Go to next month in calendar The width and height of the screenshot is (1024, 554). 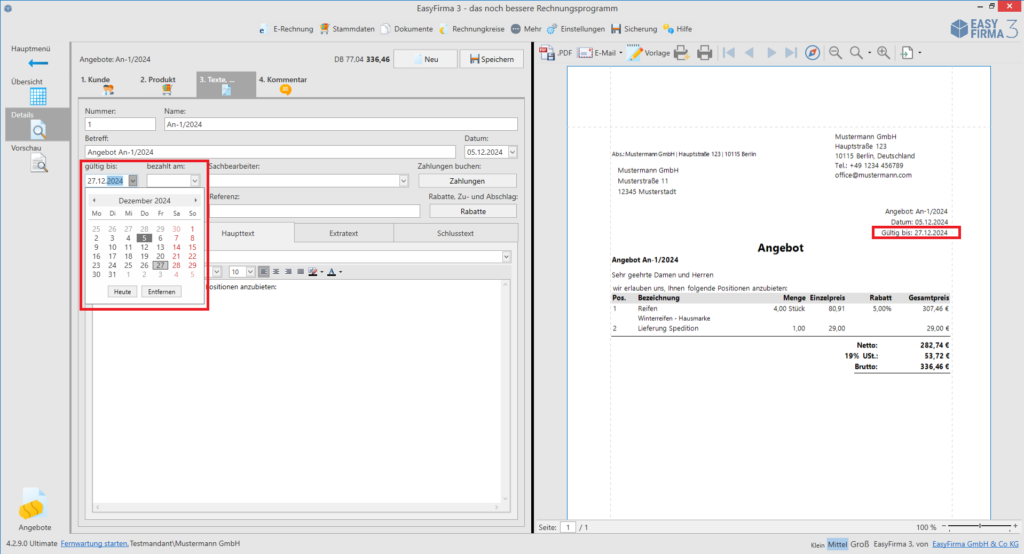[195, 201]
